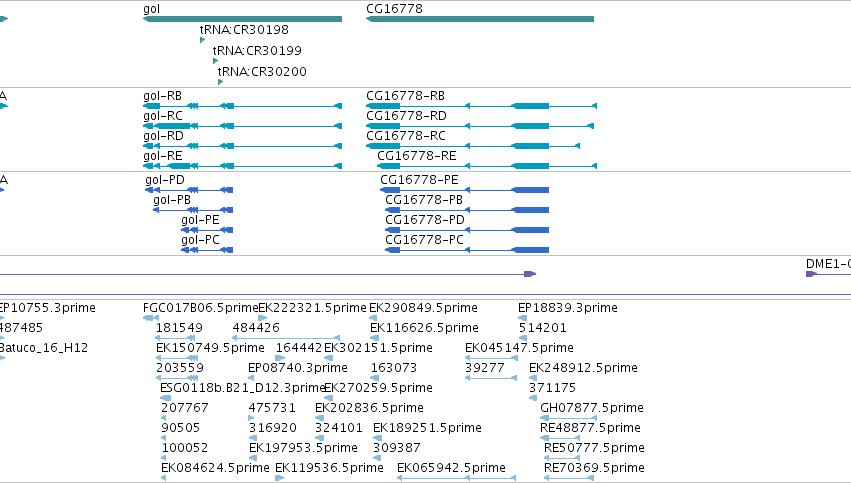Select the gol gene bar
This screenshot has width=851, height=483.
click(242, 19)
